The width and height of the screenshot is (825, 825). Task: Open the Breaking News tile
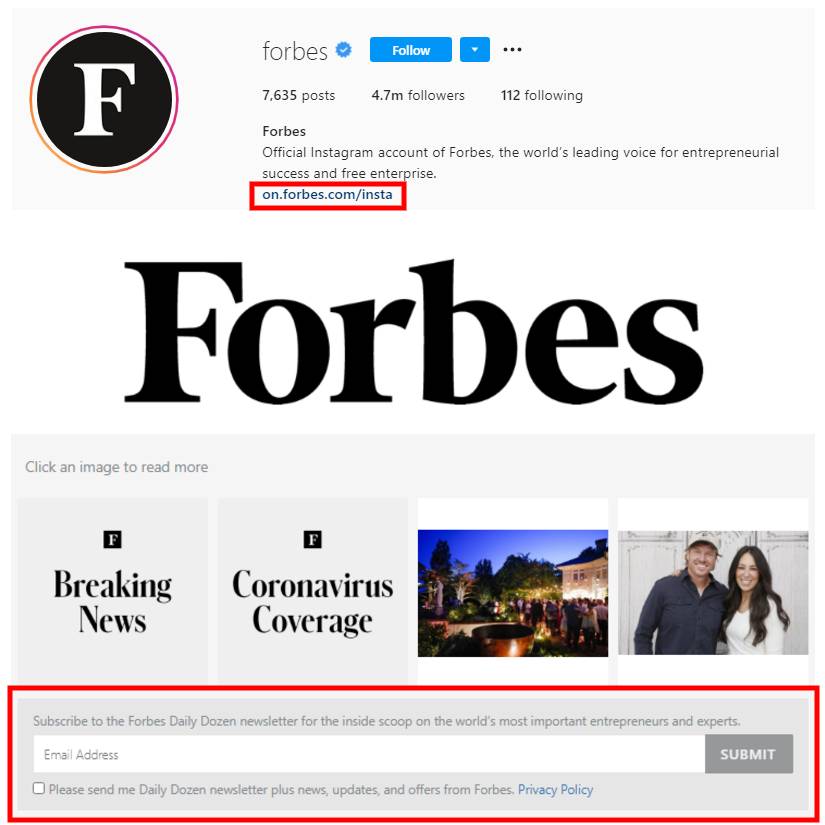point(113,591)
